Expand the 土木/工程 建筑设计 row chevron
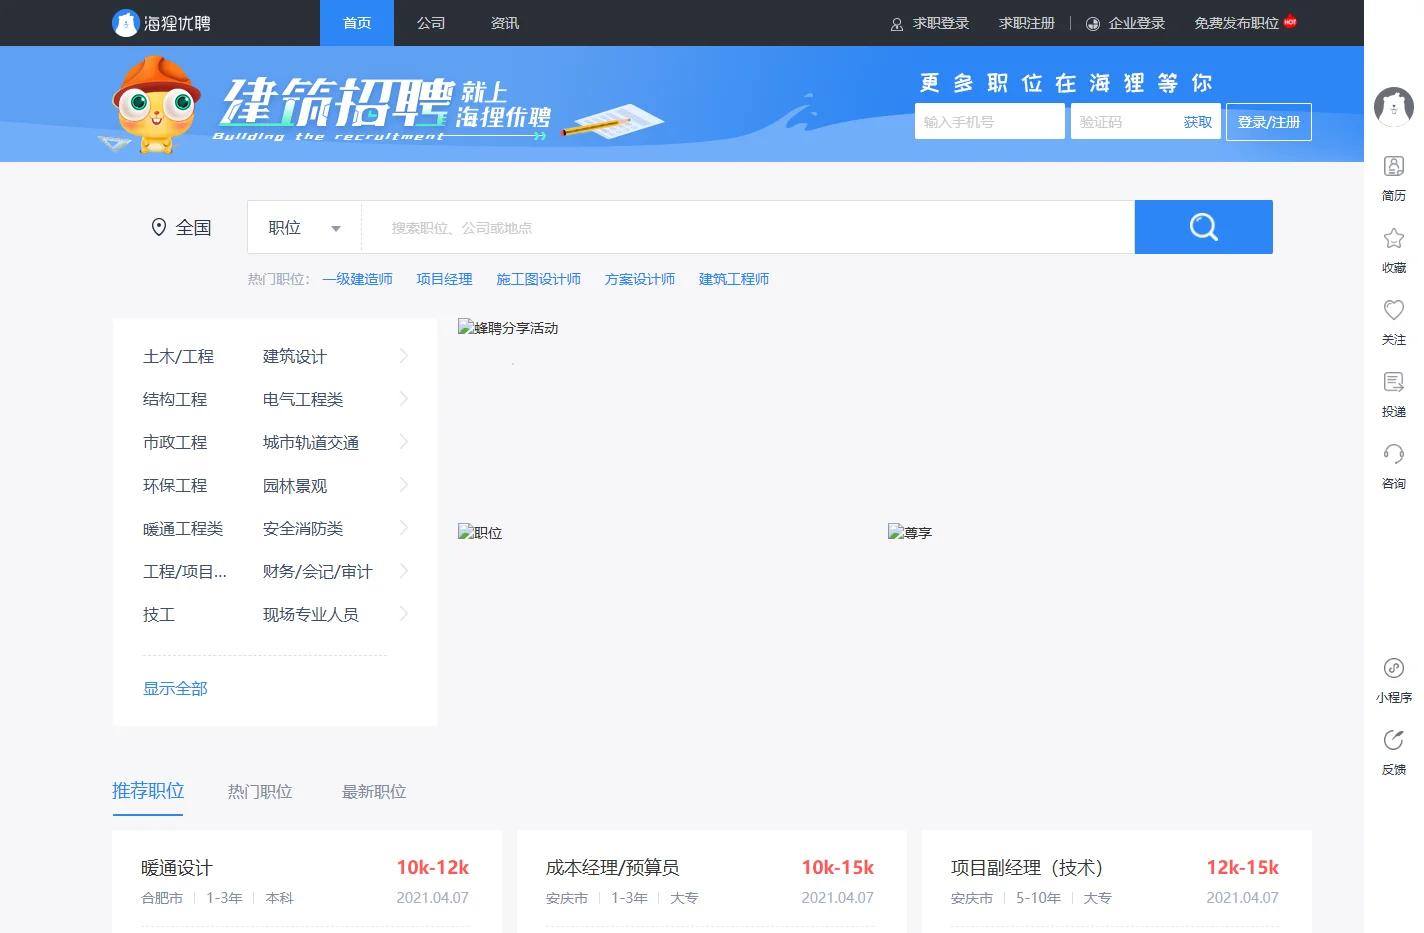Screen dimensions: 1424x933 pyautogui.click(x=404, y=355)
